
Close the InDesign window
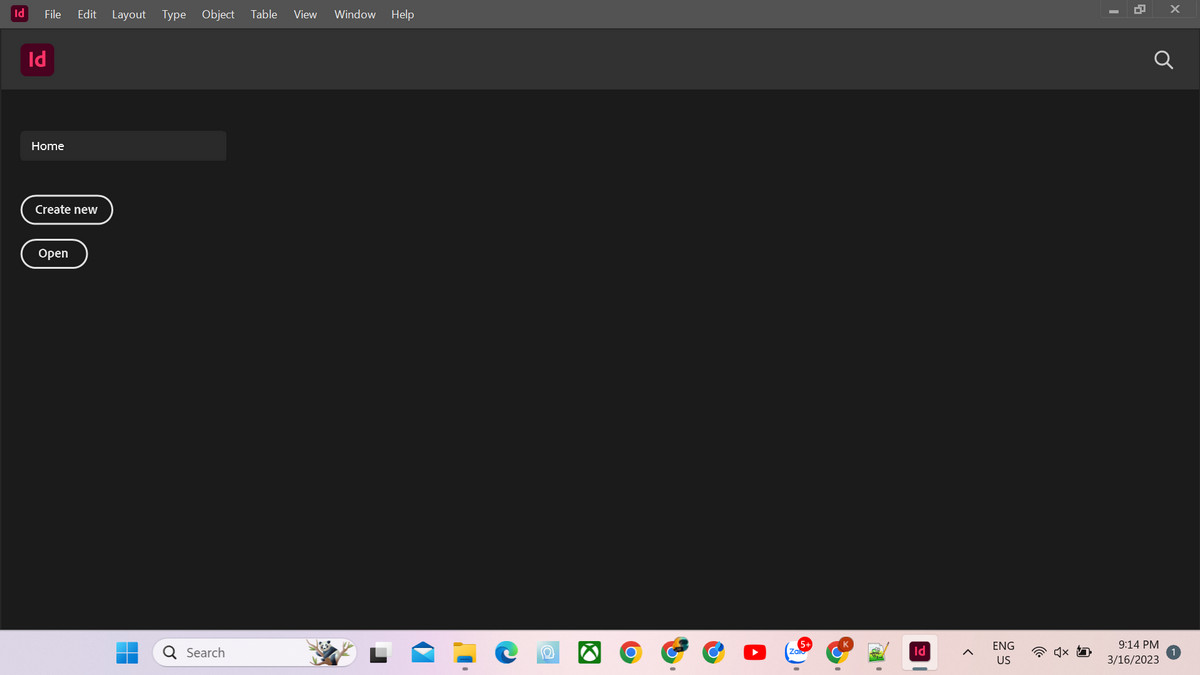click(1175, 9)
